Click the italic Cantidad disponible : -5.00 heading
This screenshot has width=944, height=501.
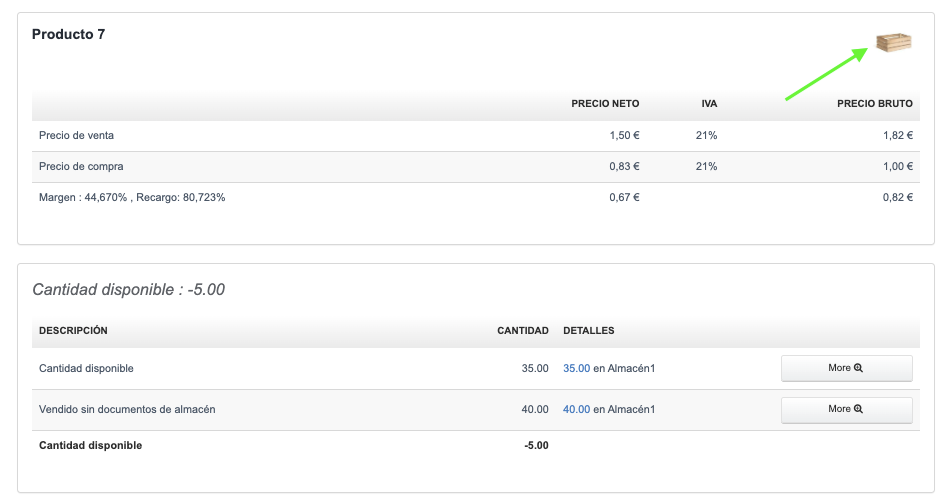click(x=128, y=290)
